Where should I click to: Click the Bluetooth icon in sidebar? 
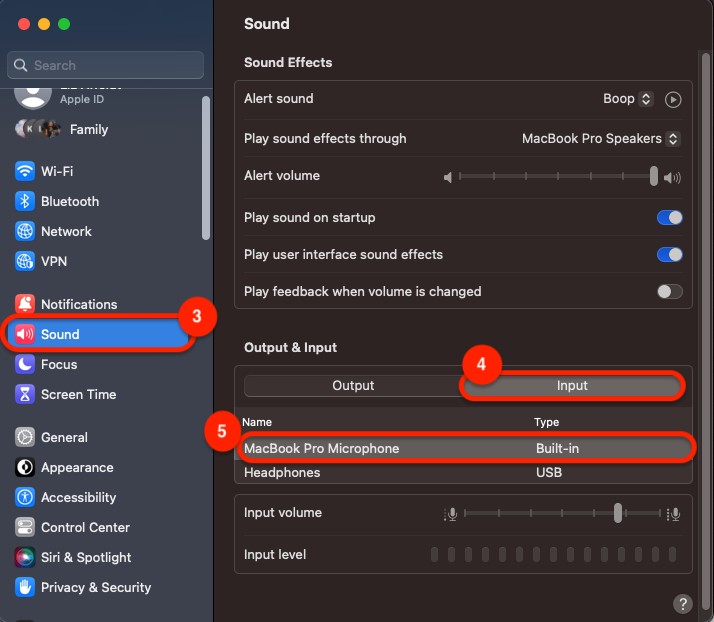[x=25, y=201]
